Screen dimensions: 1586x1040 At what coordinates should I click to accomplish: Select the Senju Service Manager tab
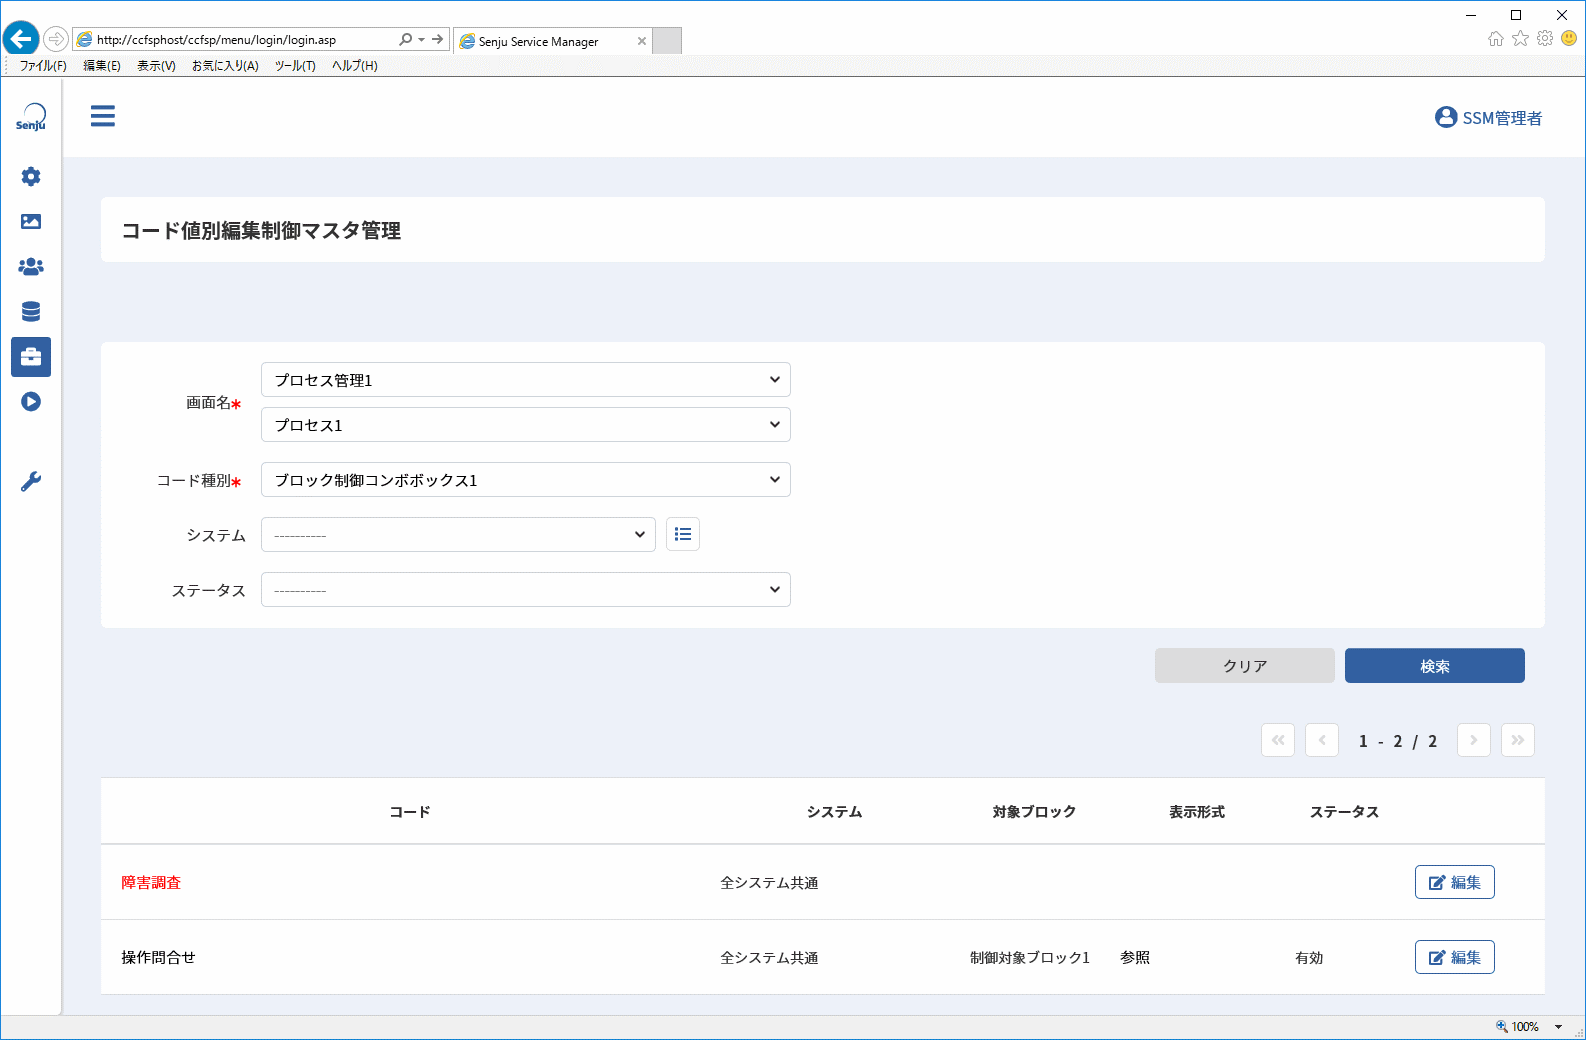click(x=553, y=41)
